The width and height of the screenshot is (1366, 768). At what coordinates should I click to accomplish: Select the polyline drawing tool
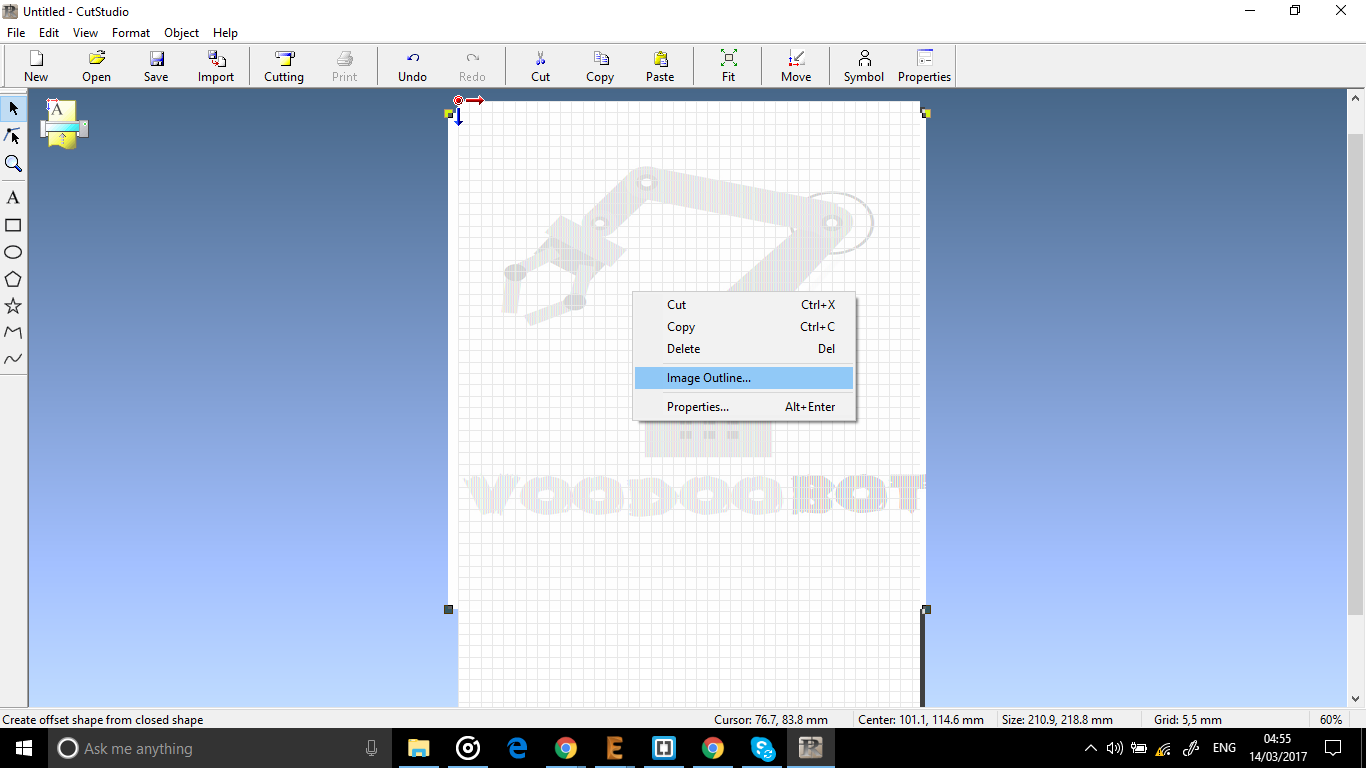(13, 332)
